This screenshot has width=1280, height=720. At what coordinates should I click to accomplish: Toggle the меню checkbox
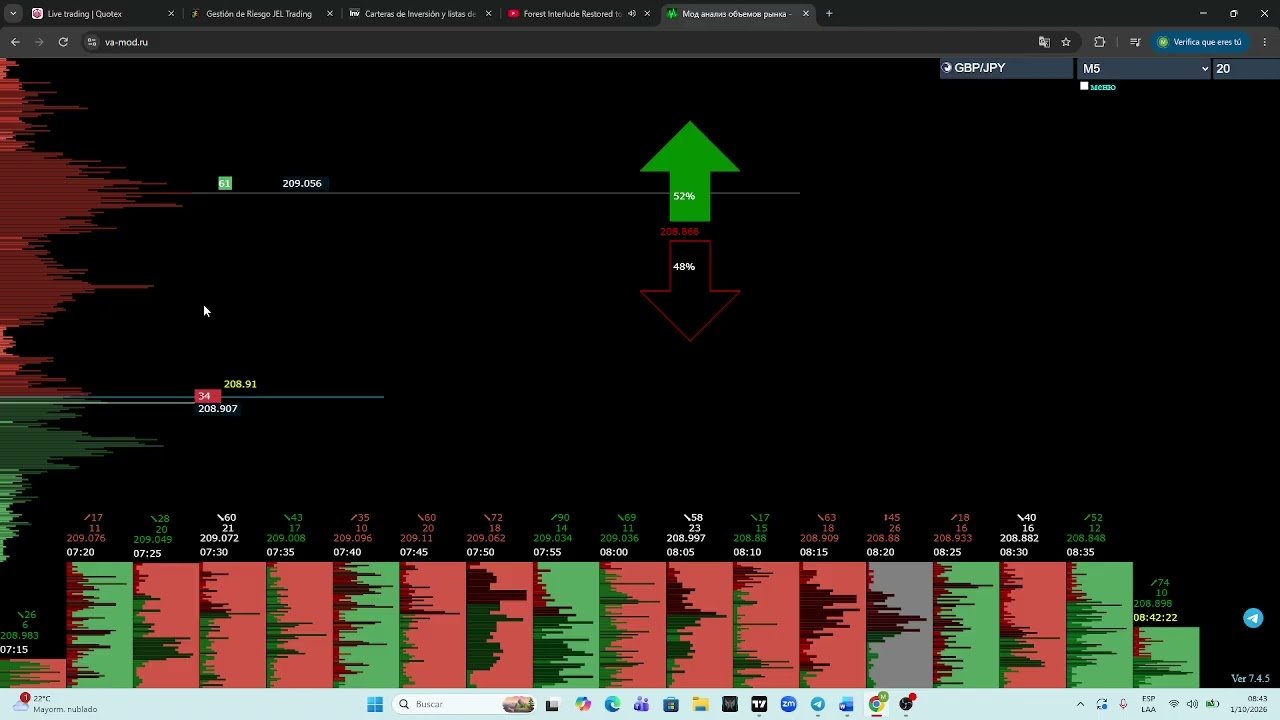pyautogui.click(x=1084, y=86)
